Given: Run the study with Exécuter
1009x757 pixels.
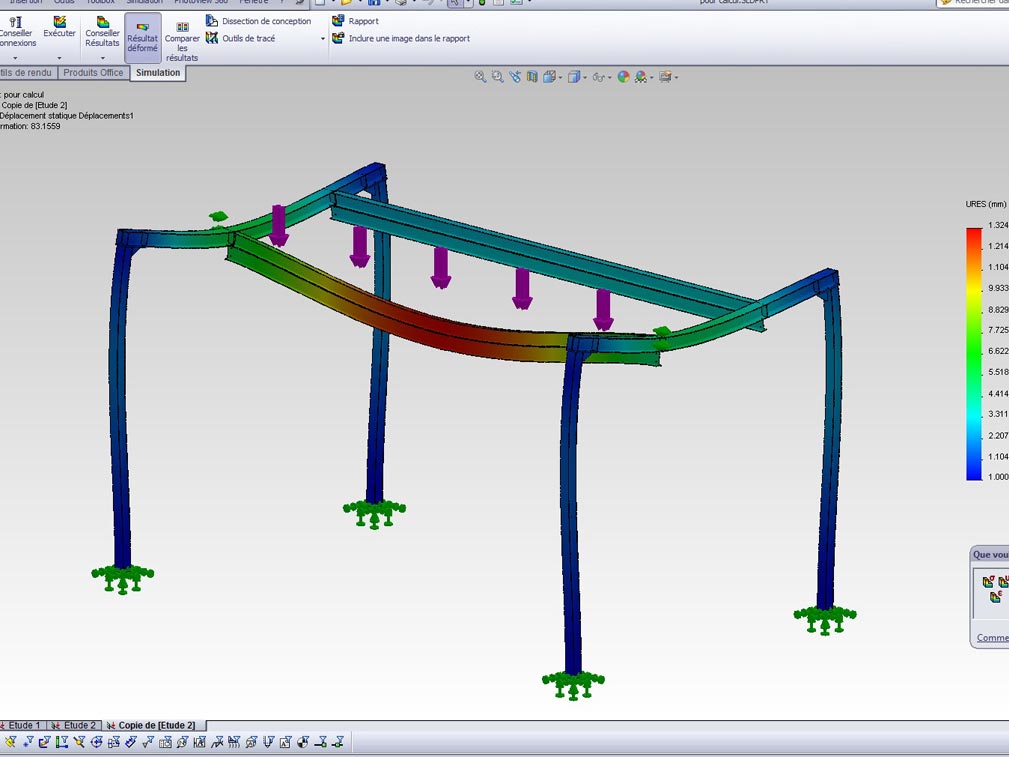Looking at the screenshot, I should tap(59, 28).
